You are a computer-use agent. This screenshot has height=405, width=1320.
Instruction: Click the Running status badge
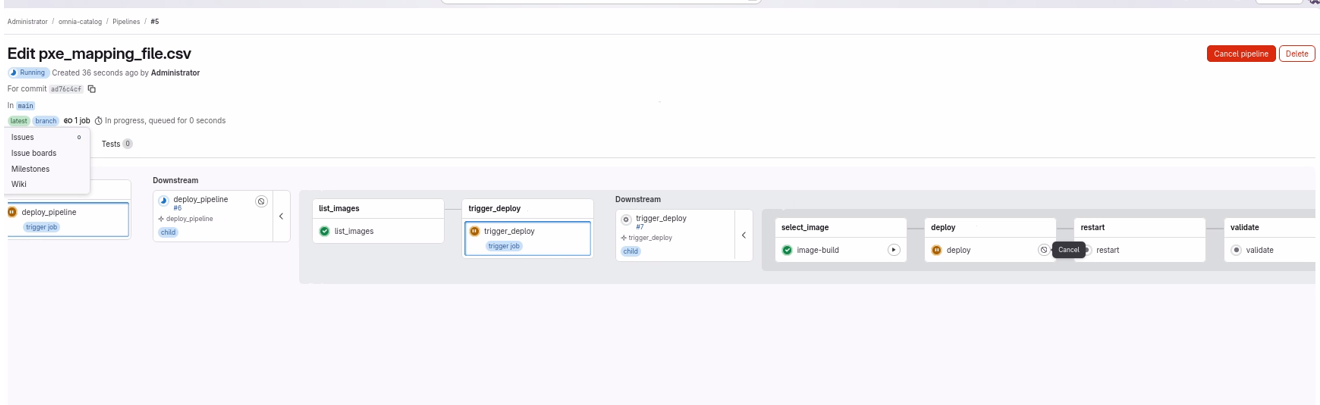click(28, 73)
